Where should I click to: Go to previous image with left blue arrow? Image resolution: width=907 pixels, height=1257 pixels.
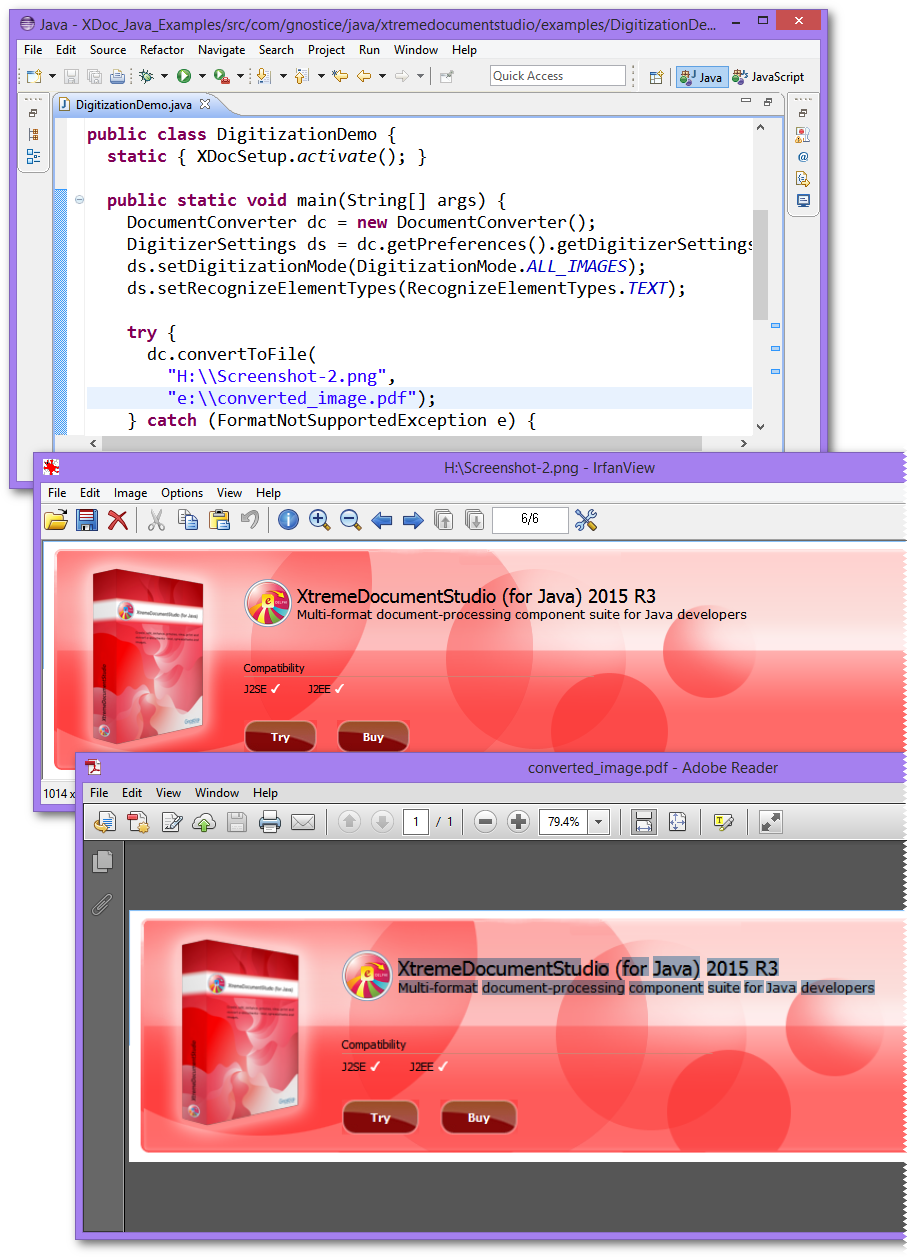click(381, 520)
